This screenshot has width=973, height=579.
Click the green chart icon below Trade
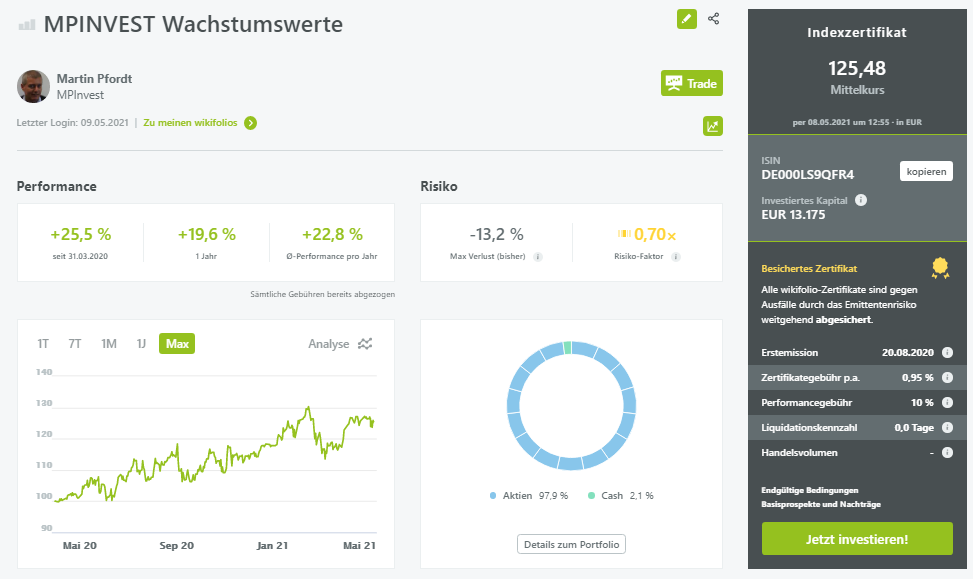(713, 126)
